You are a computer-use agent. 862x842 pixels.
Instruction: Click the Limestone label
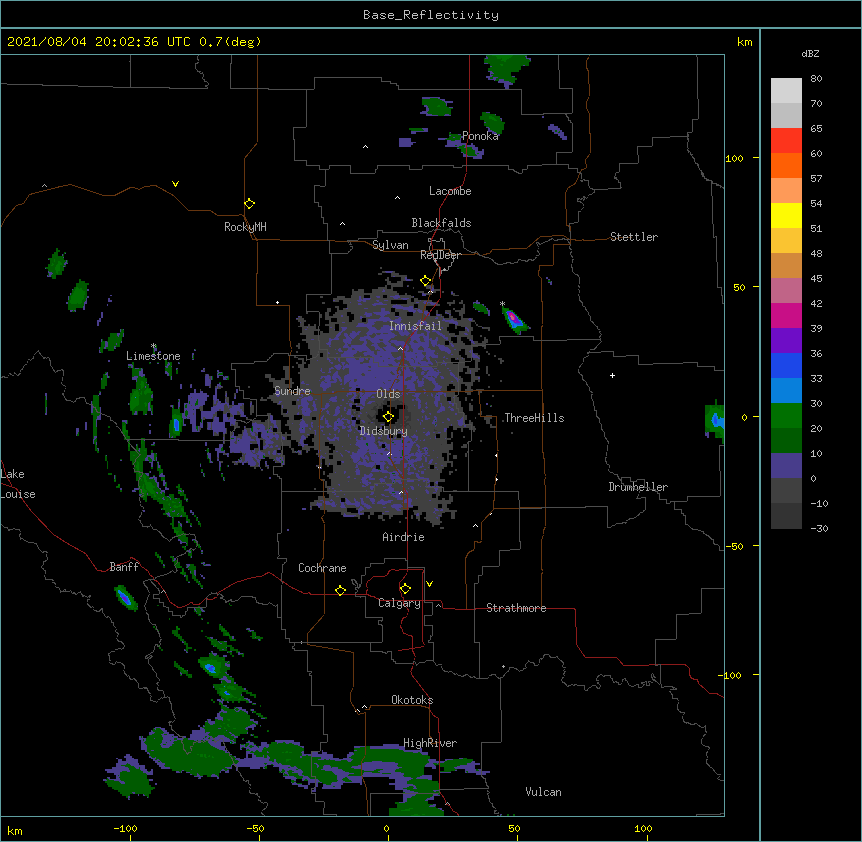(153, 356)
